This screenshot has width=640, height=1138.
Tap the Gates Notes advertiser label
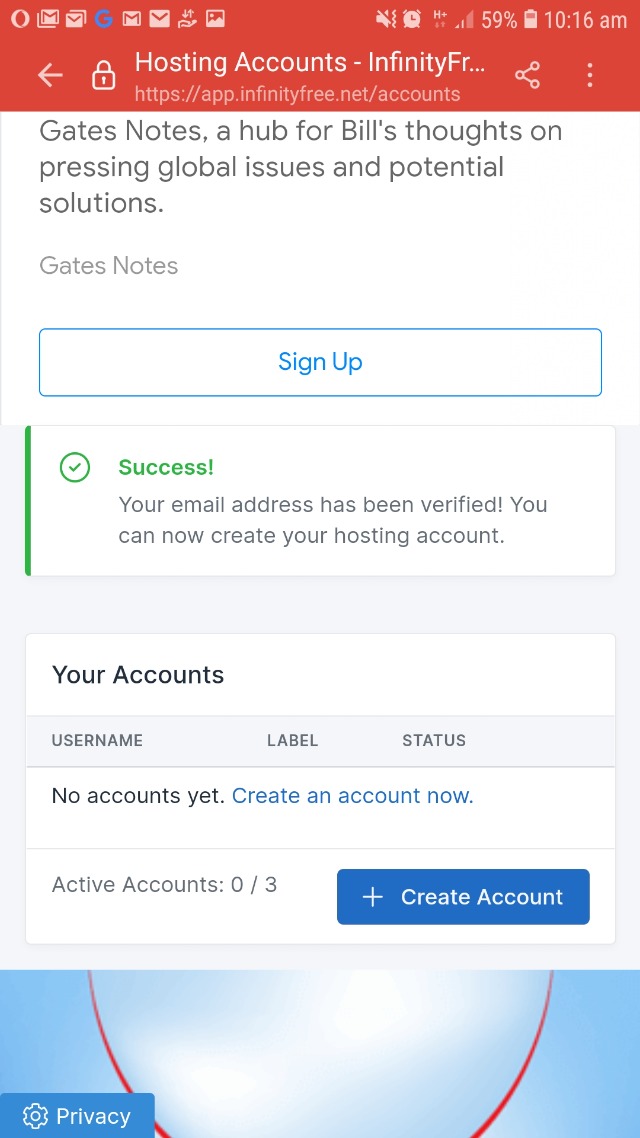(x=108, y=266)
